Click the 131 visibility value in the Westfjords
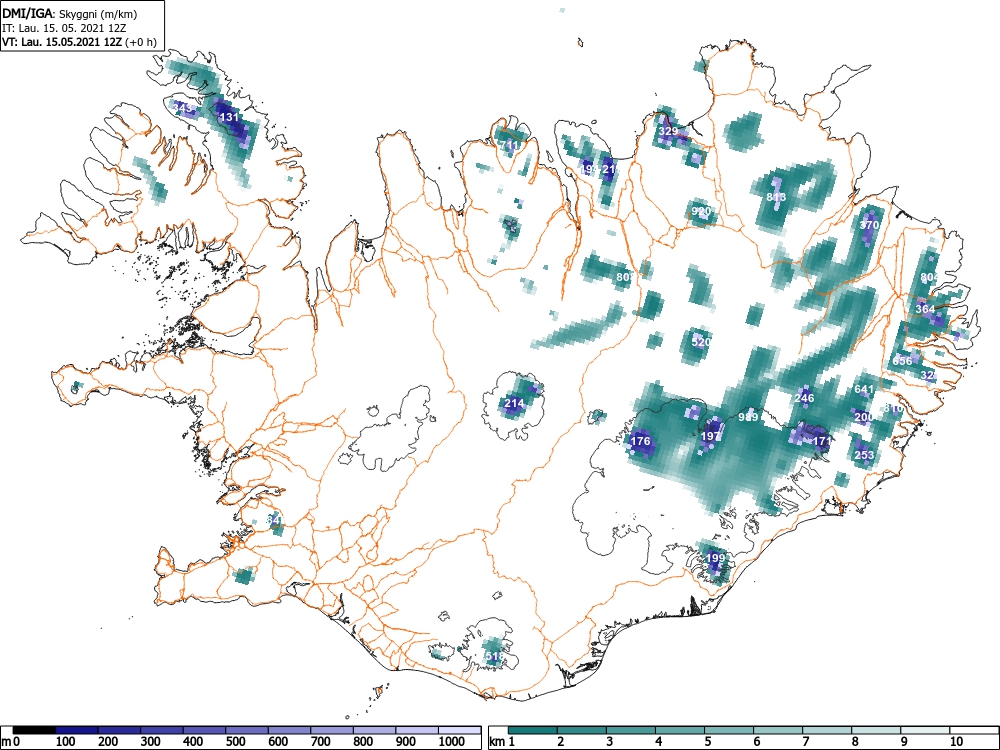The width and height of the screenshot is (1000, 750). (x=228, y=117)
